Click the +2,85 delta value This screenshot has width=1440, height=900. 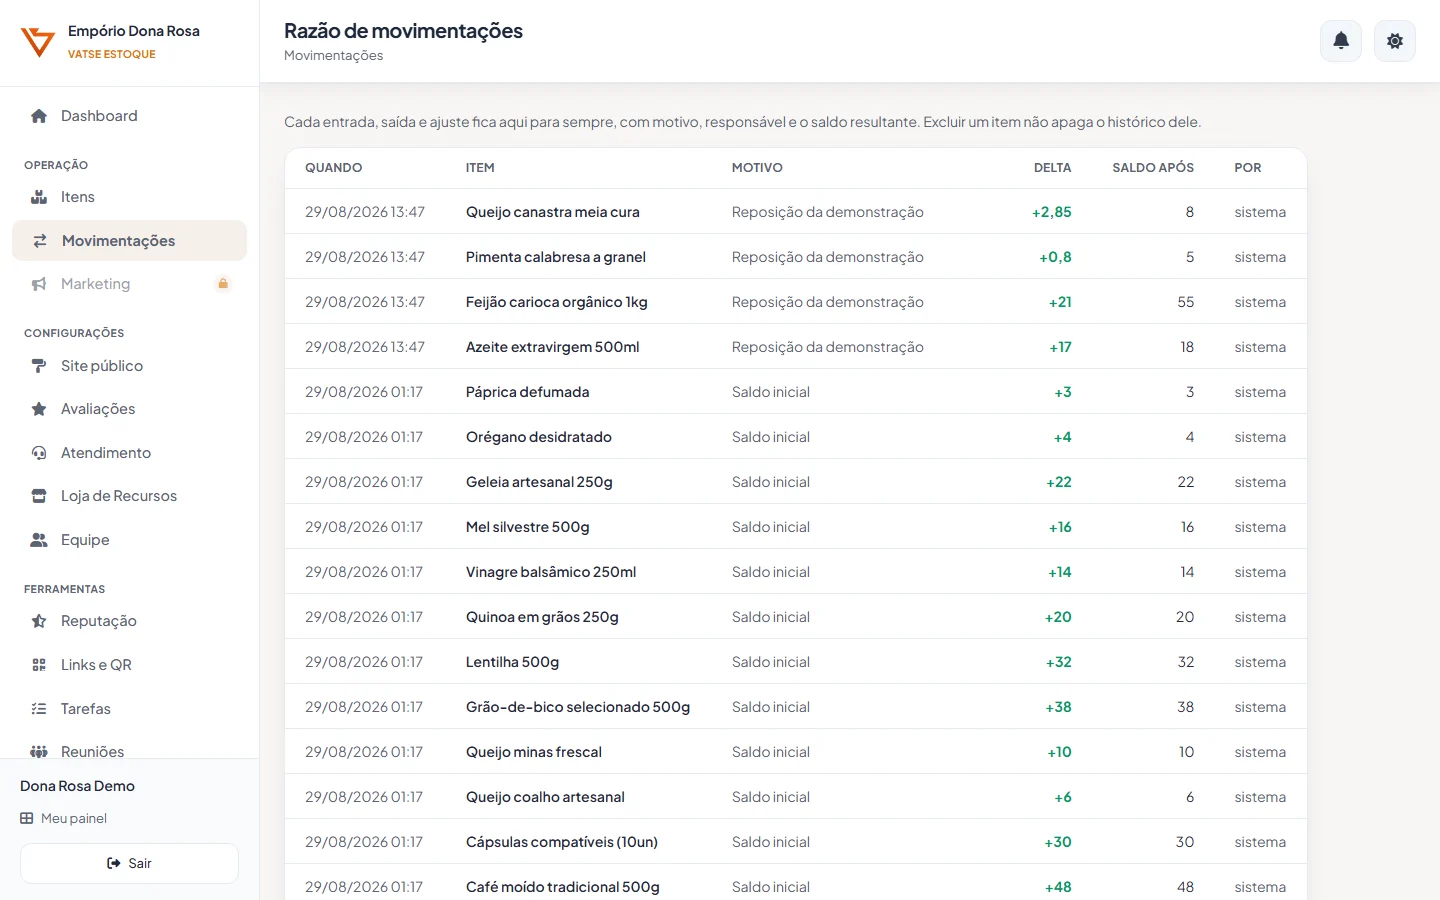click(1052, 212)
